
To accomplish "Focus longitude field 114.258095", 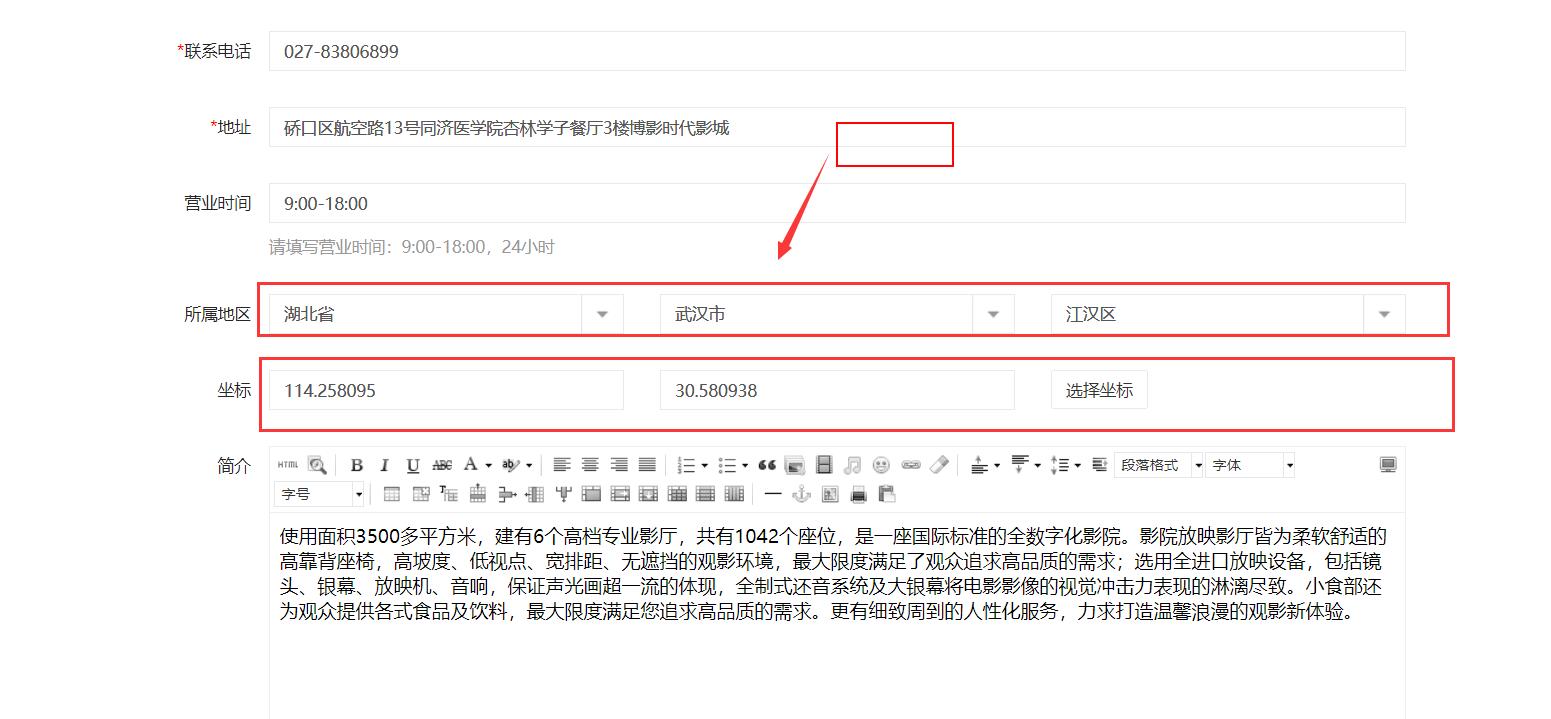I will [x=446, y=390].
